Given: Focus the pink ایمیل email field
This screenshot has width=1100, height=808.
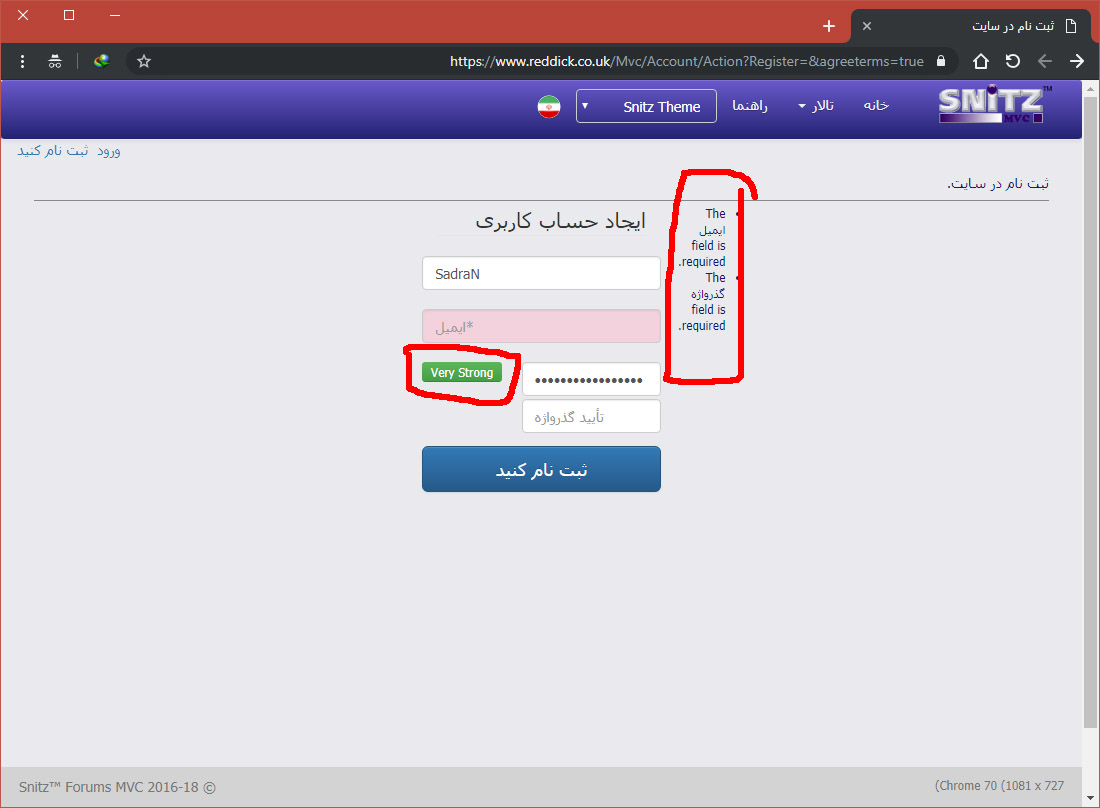Looking at the screenshot, I should tap(541, 326).
